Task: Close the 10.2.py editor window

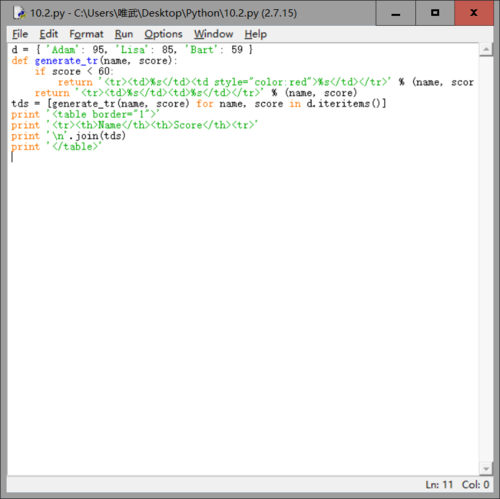Action: pos(474,13)
